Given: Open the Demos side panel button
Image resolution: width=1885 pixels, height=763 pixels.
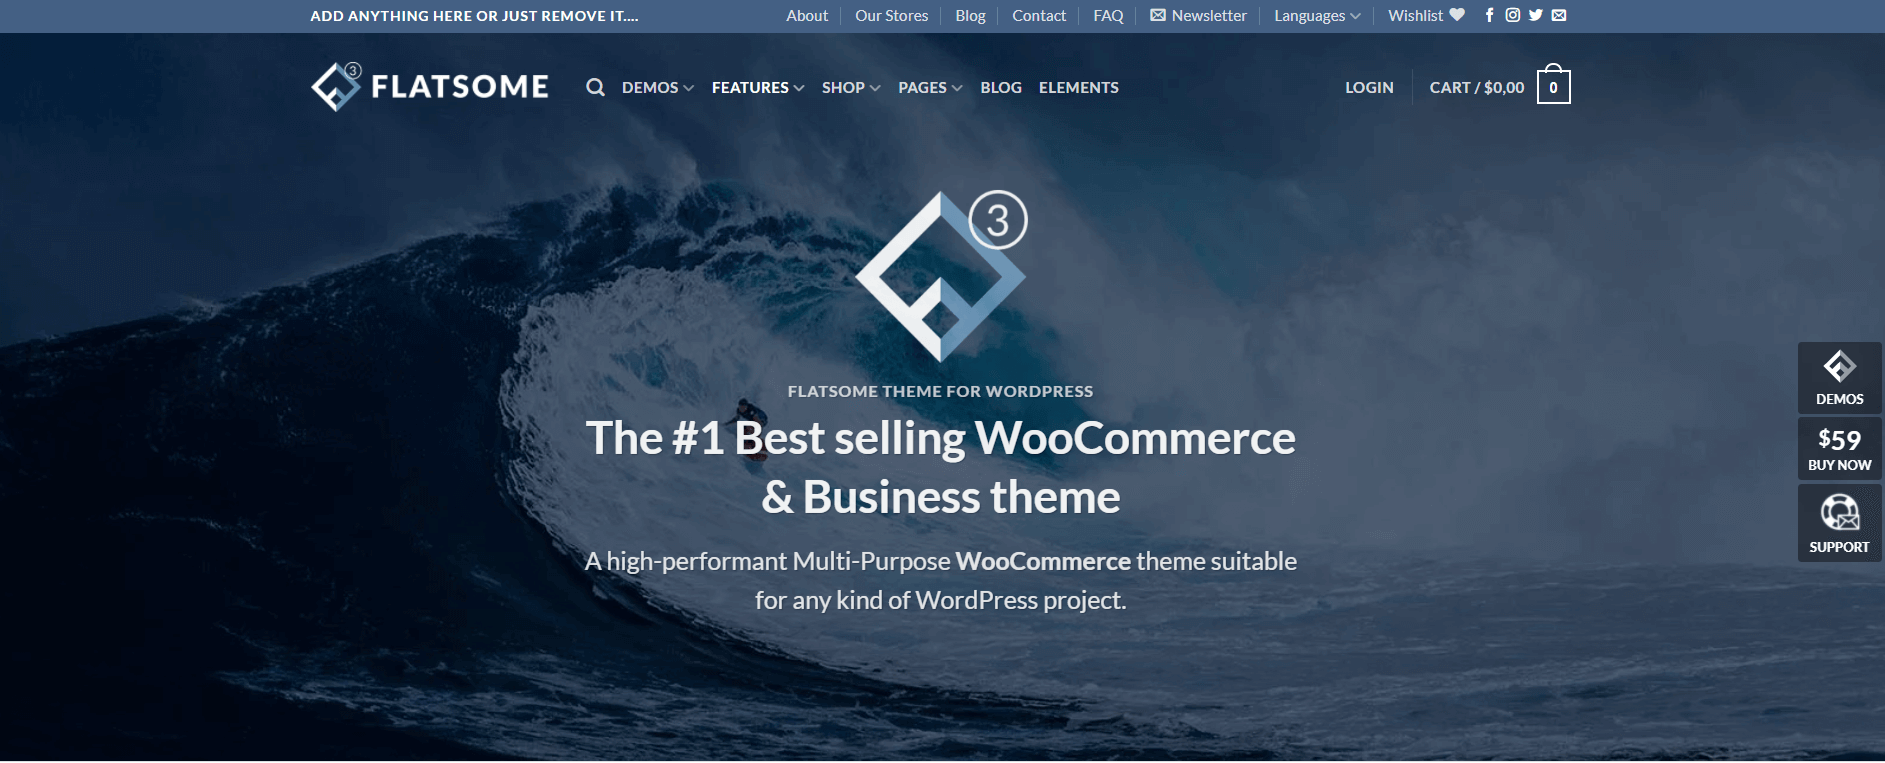Looking at the screenshot, I should (1839, 377).
